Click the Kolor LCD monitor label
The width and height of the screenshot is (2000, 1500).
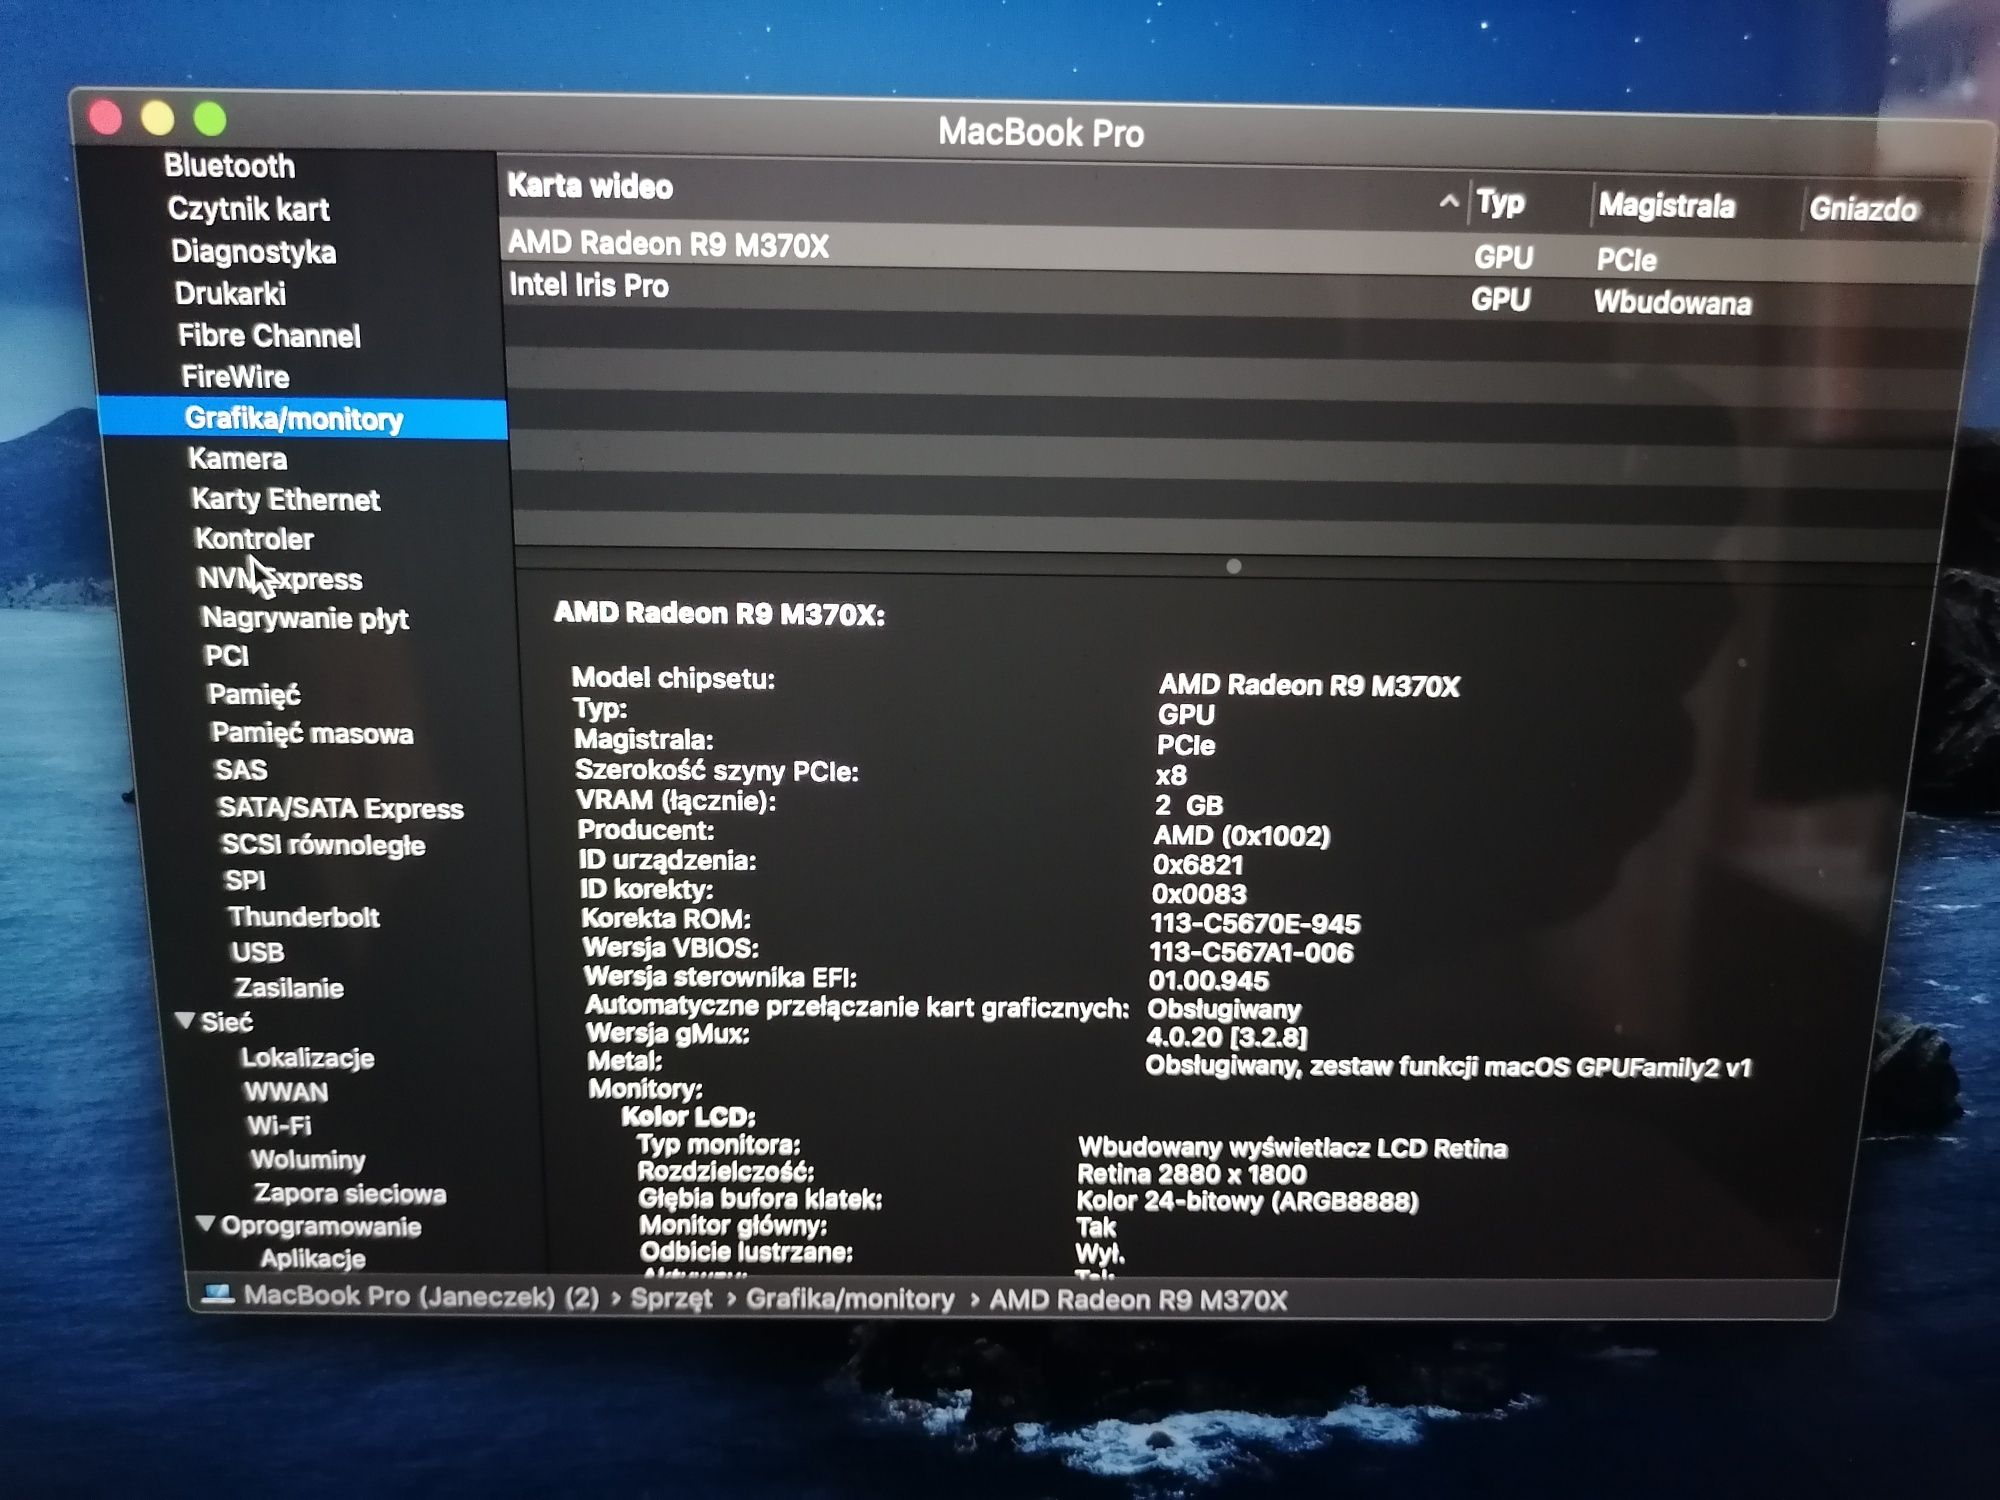click(688, 1117)
